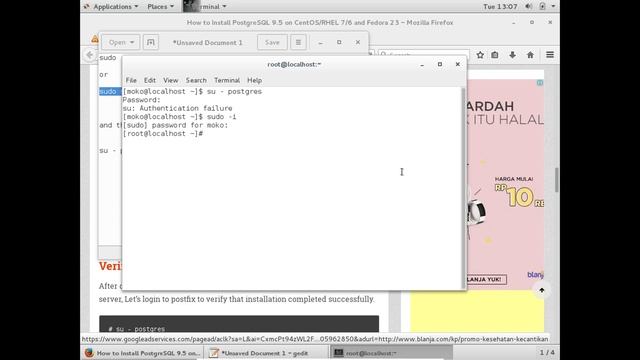Open the Firefox hamburger menu
Screen dimensions: 640x360
pyautogui.click(x=550, y=55)
